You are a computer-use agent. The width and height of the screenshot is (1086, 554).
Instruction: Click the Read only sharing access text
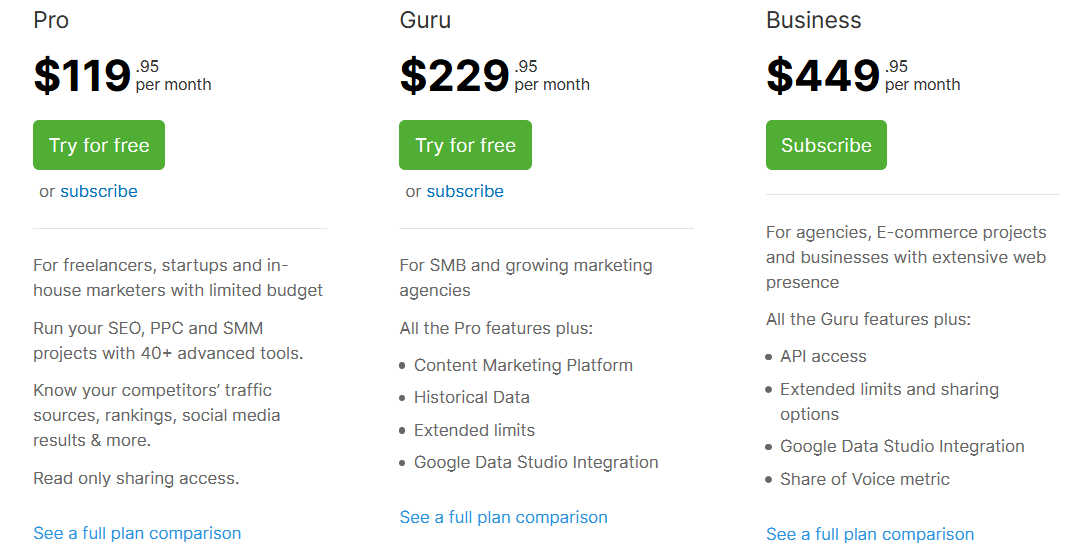point(136,478)
